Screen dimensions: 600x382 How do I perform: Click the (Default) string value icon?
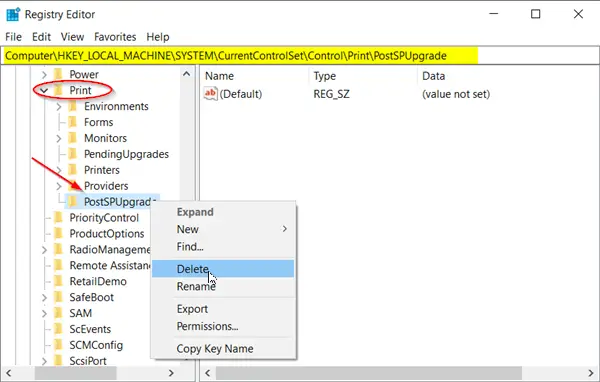pyautogui.click(x=210, y=94)
